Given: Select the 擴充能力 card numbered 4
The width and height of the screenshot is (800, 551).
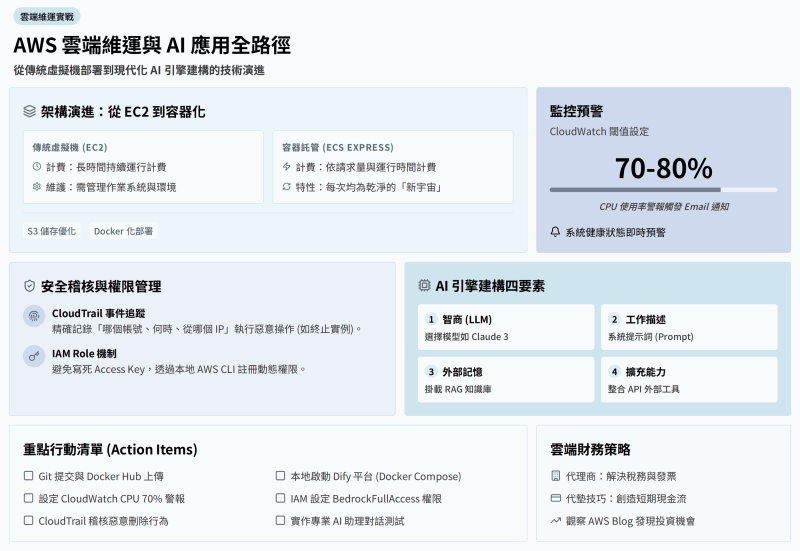Looking at the screenshot, I should coord(689,380).
